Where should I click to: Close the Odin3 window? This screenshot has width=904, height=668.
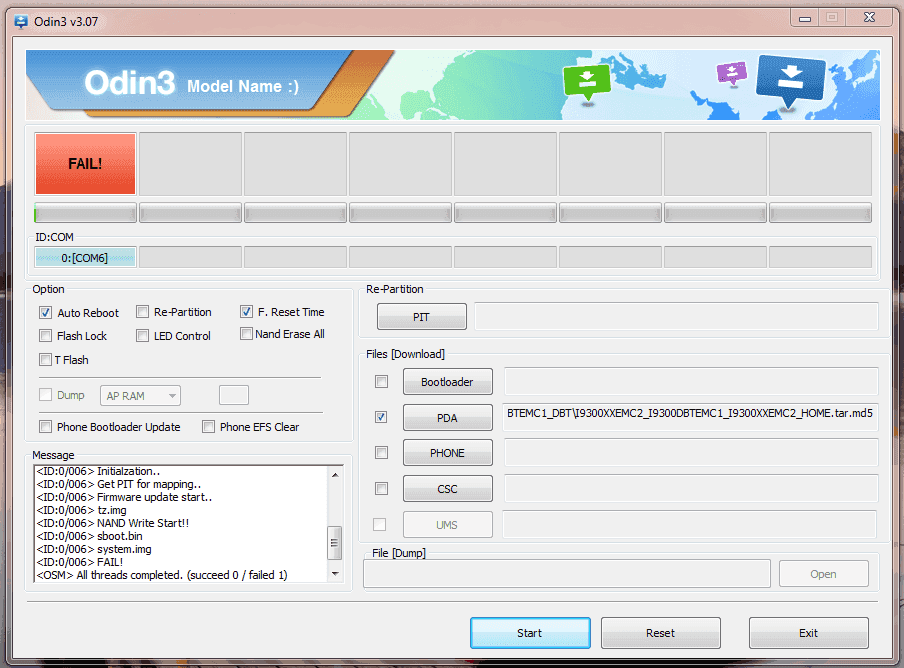[869, 18]
